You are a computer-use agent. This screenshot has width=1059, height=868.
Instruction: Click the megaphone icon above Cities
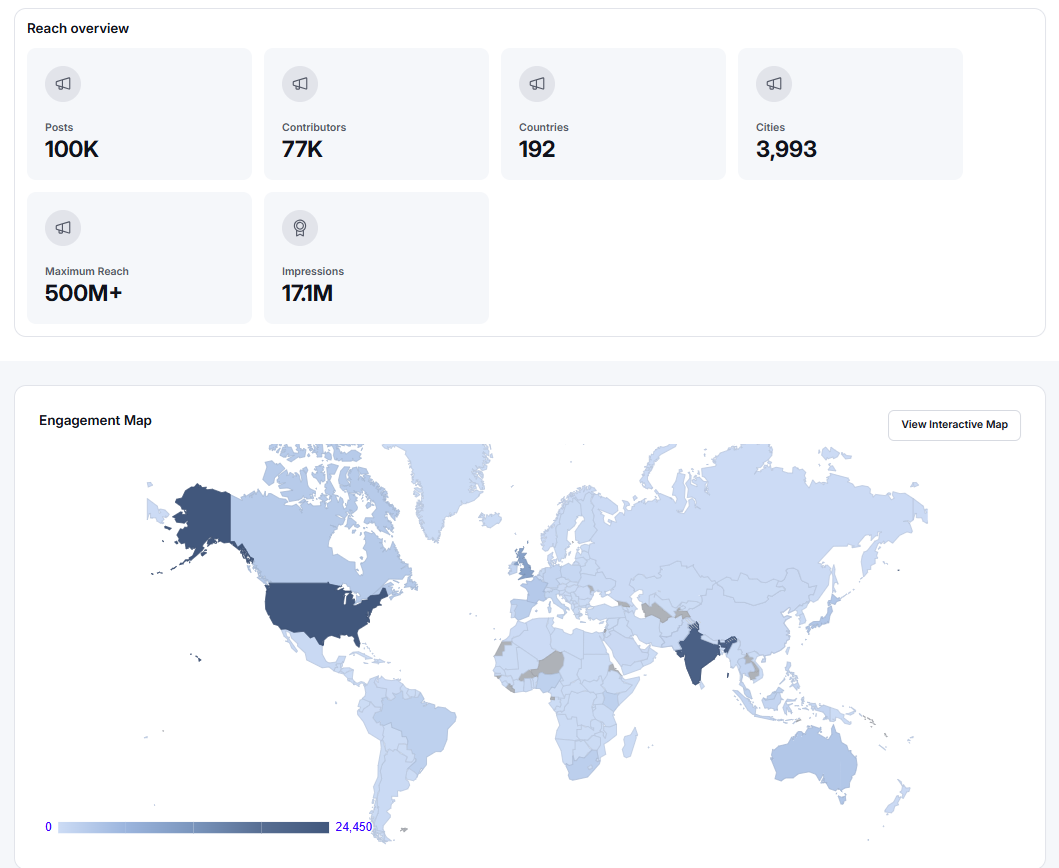(x=774, y=84)
